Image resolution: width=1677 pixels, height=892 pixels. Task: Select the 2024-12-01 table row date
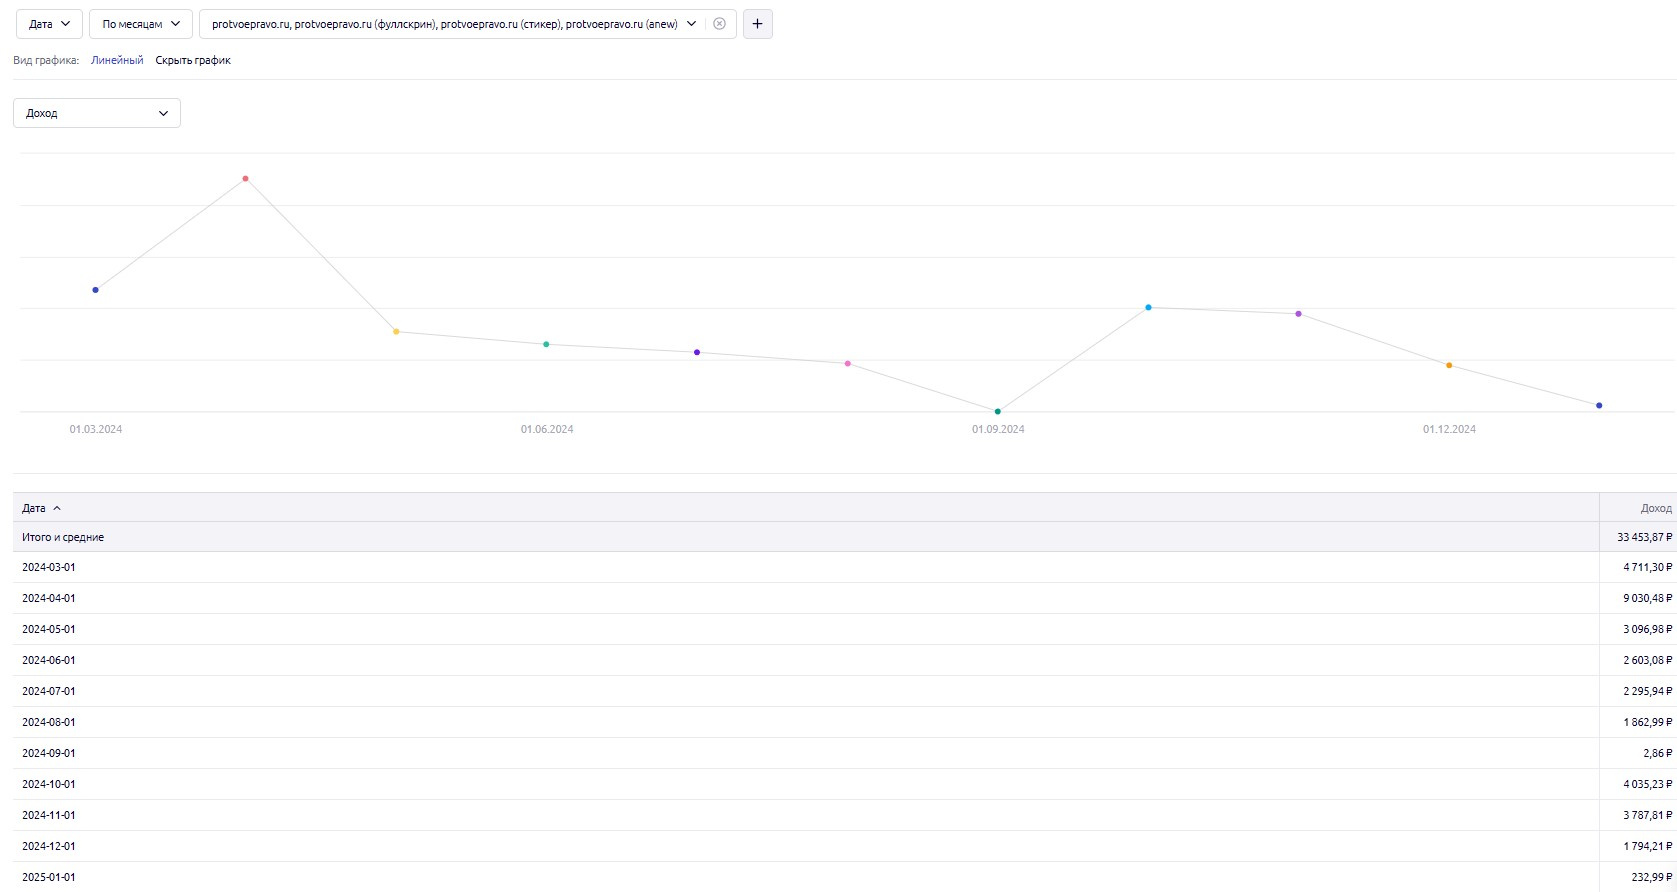click(49, 846)
